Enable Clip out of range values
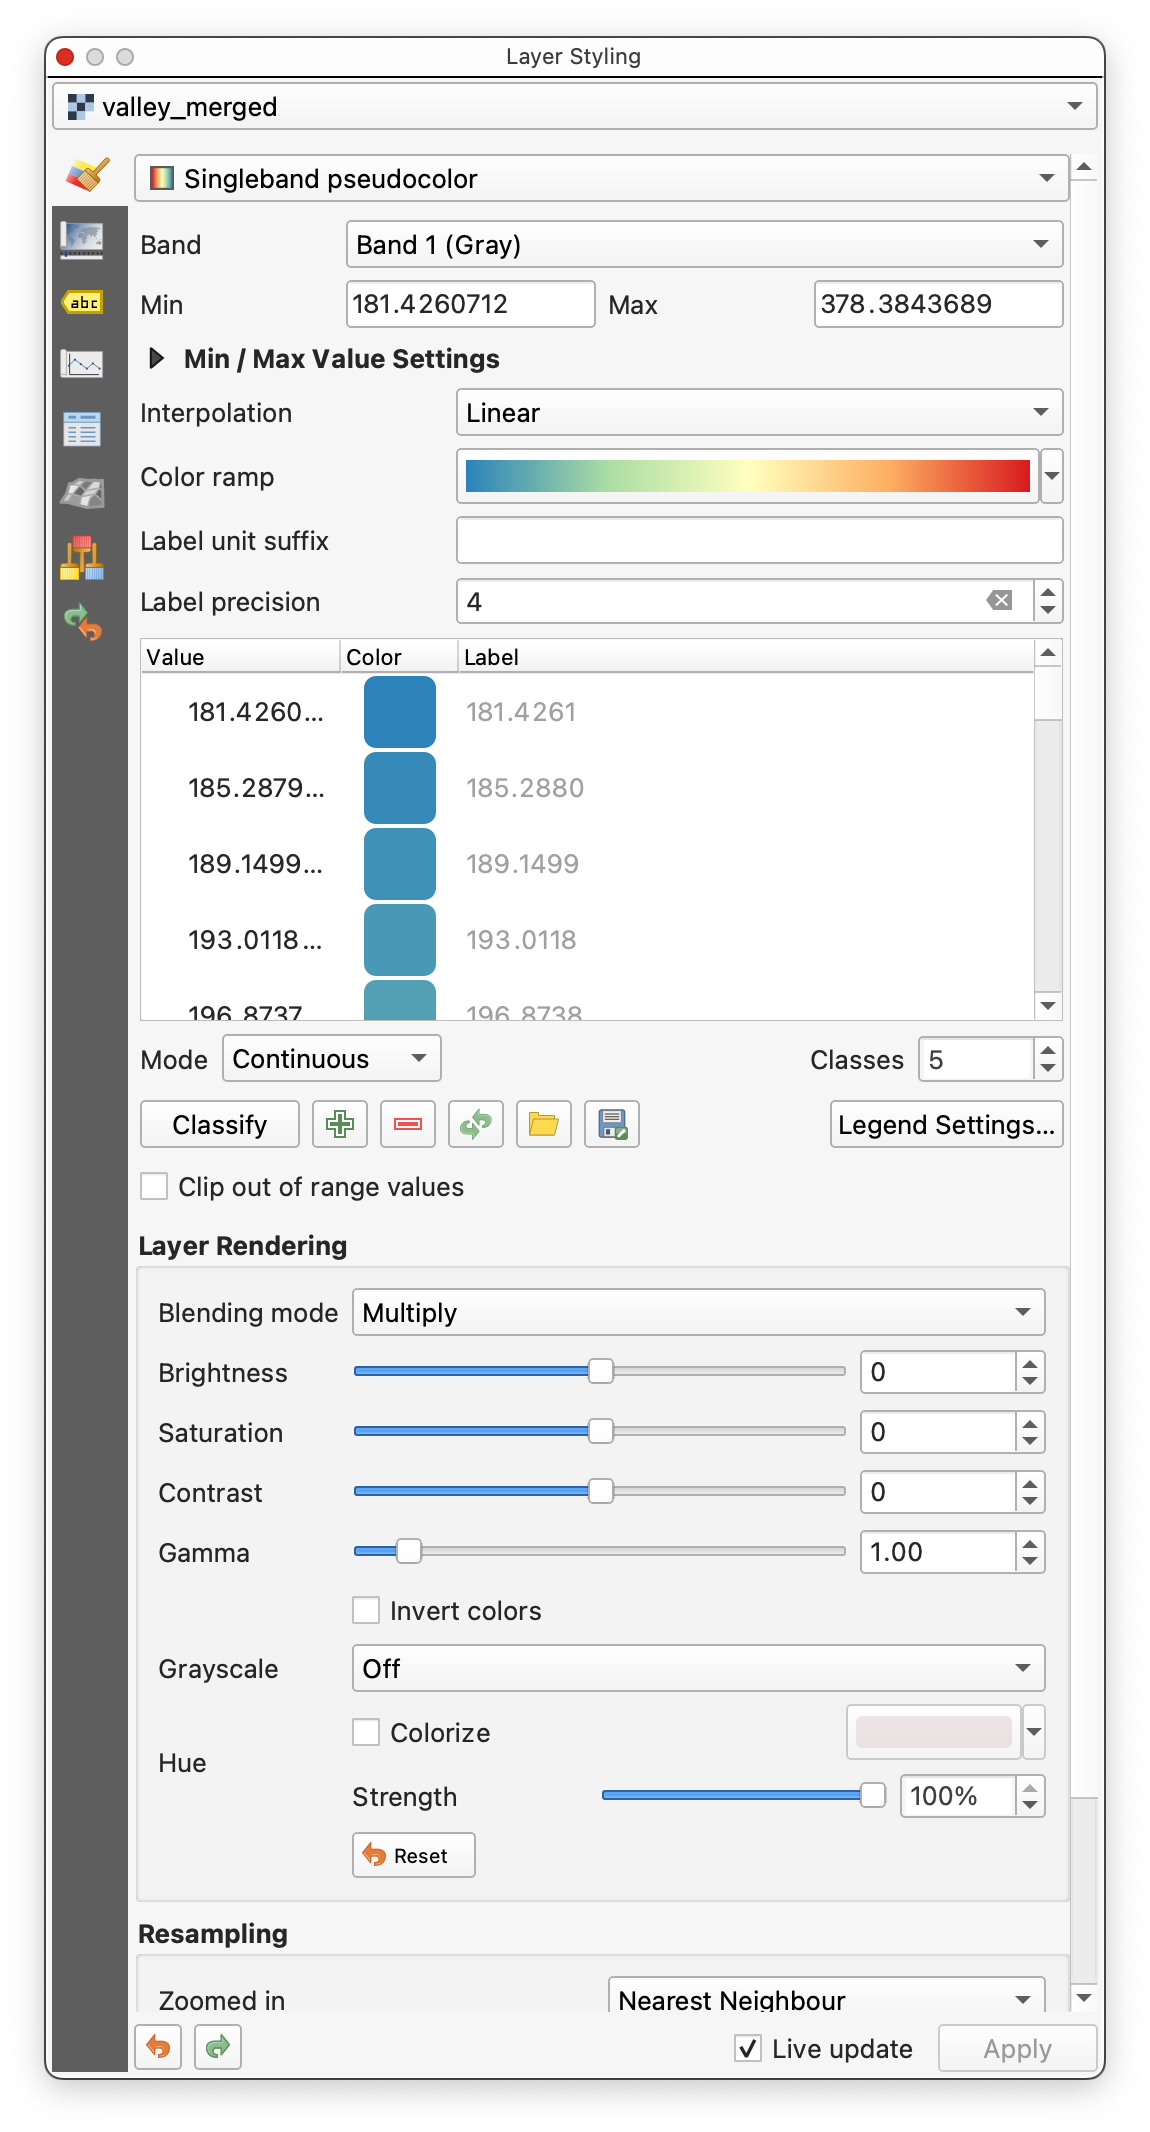 pos(155,1186)
